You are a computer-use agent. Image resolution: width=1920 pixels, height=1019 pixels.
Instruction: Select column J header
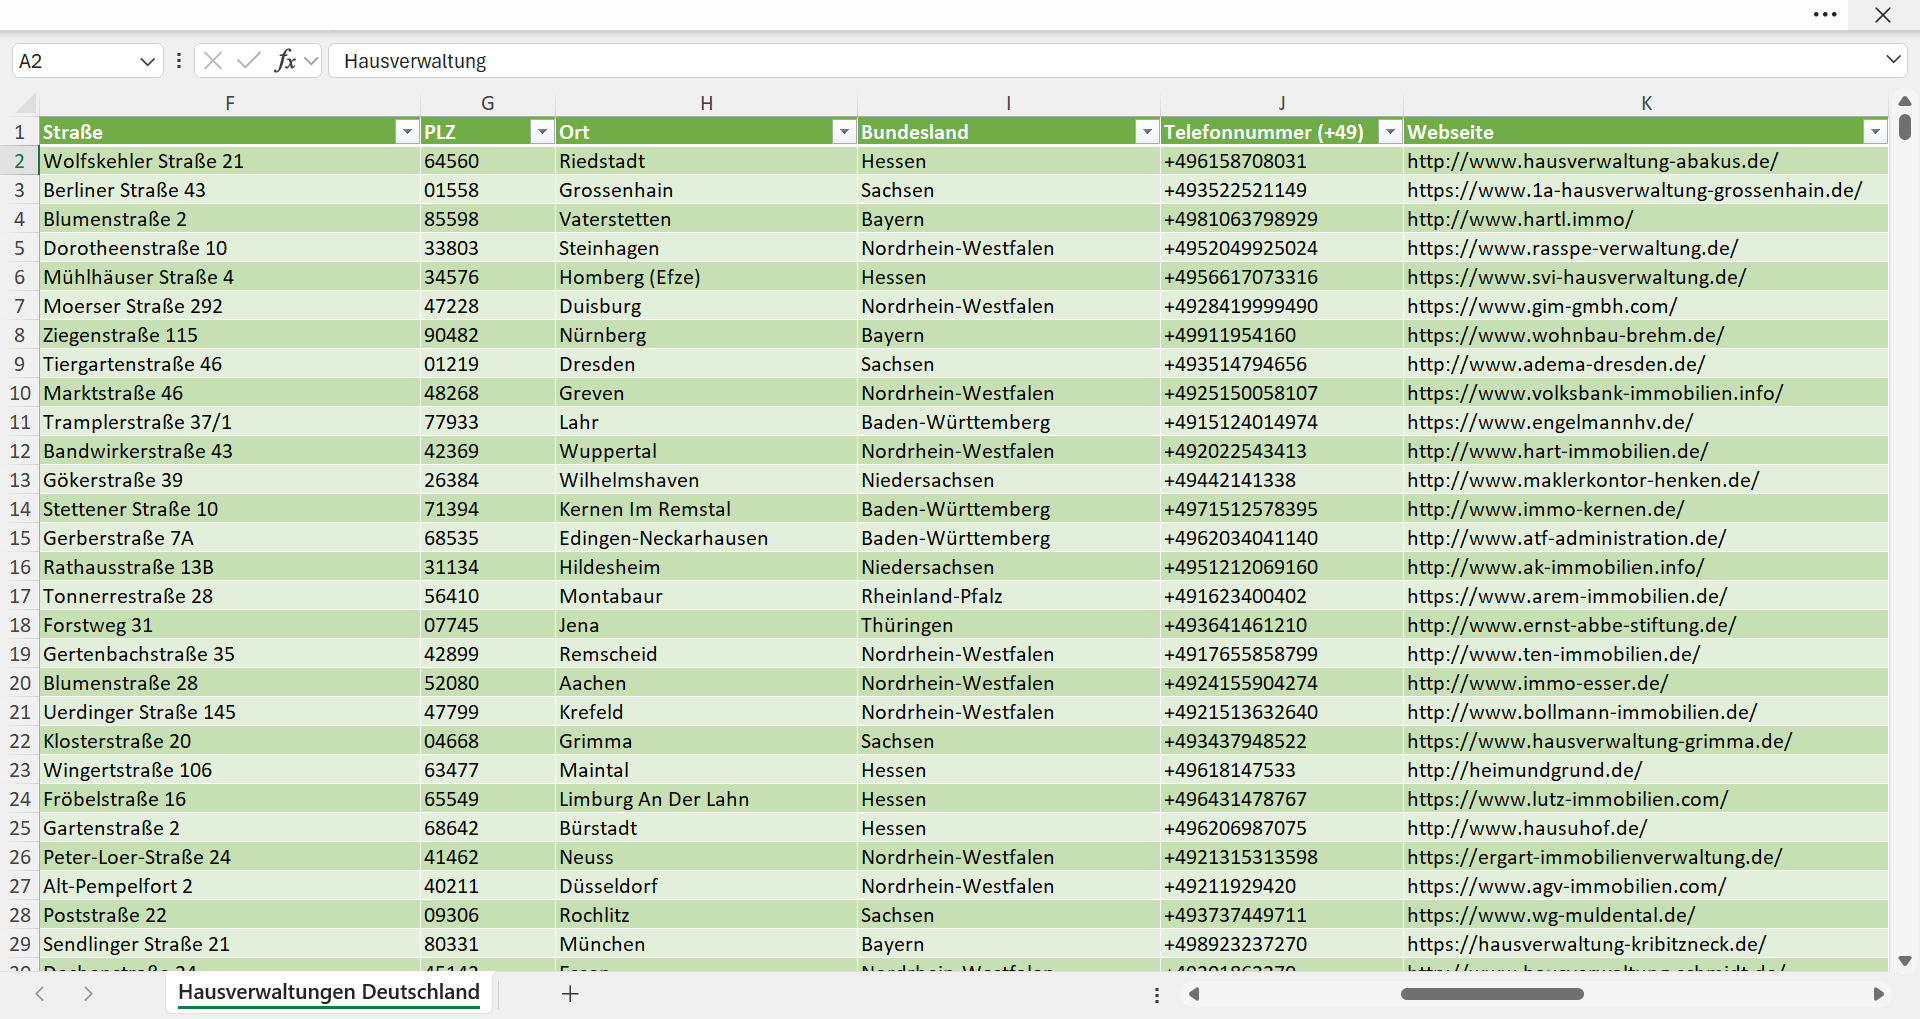click(x=1282, y=103)
